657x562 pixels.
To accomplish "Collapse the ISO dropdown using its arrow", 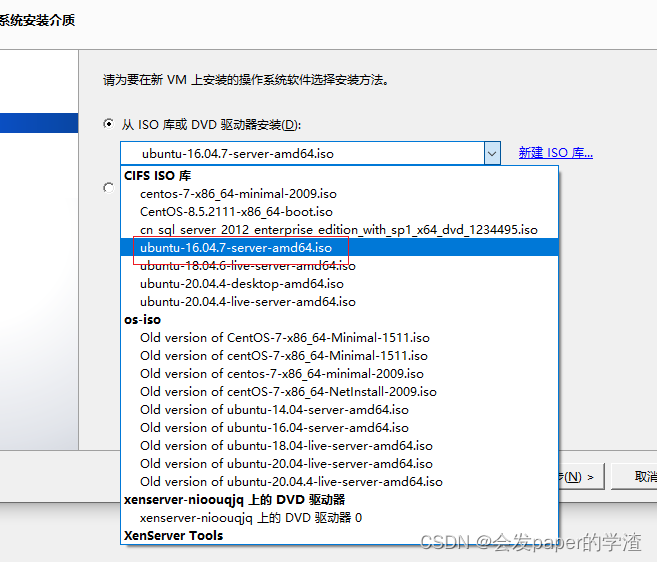I will (x=492, y=153).
